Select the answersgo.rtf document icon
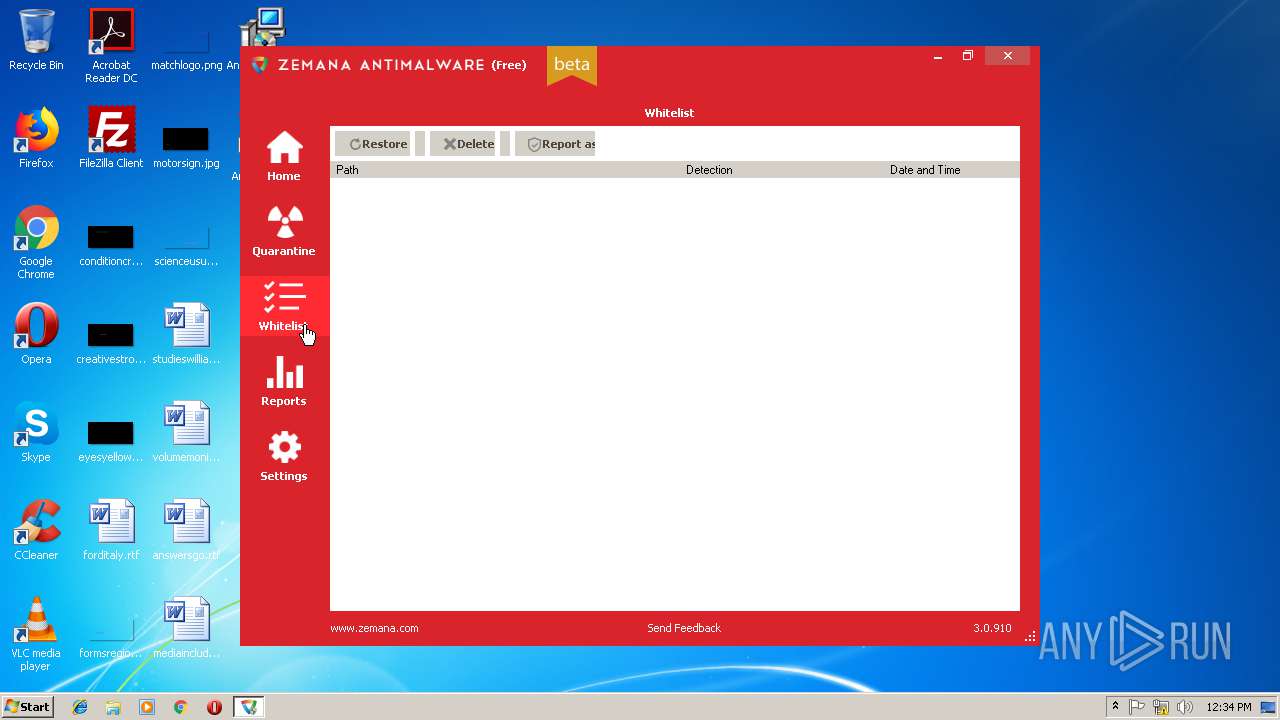The image size is (1280, 720). [186, 530]
